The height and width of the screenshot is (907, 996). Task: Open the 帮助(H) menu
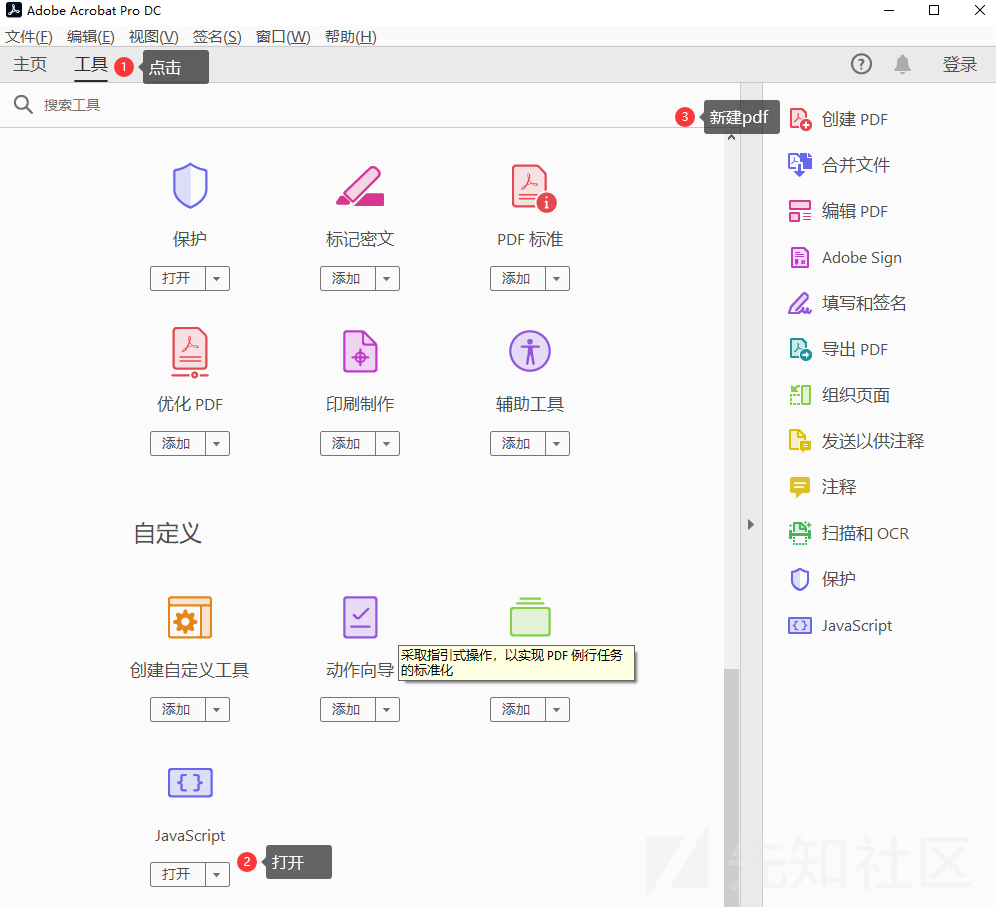[x=351, y=37]
